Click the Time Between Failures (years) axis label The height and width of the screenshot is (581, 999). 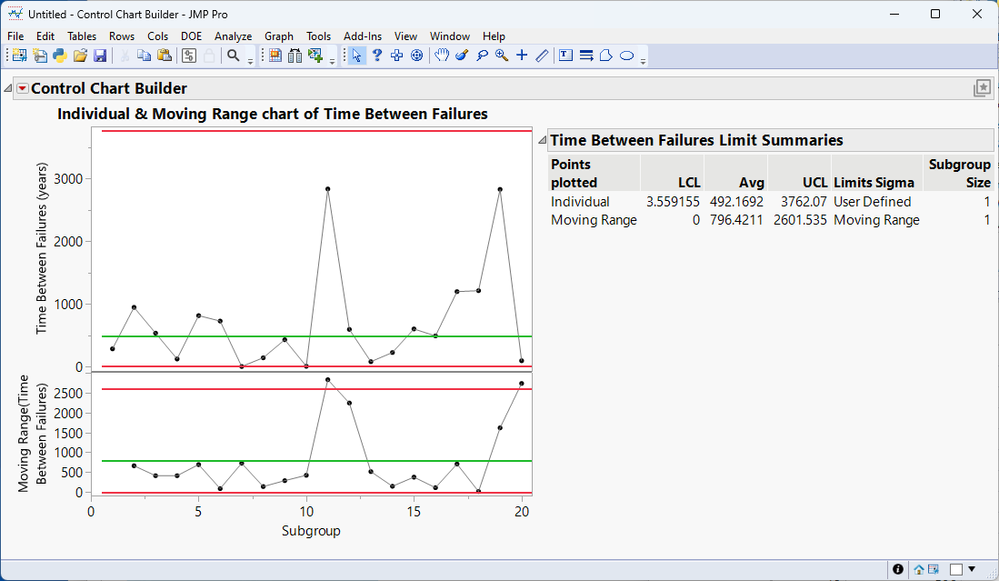[x=41, y=248]
